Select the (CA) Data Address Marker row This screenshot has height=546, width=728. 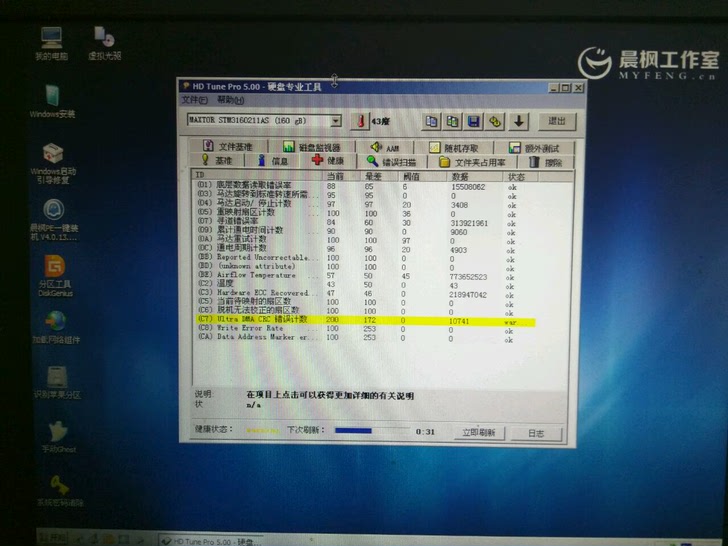(364, 338)
